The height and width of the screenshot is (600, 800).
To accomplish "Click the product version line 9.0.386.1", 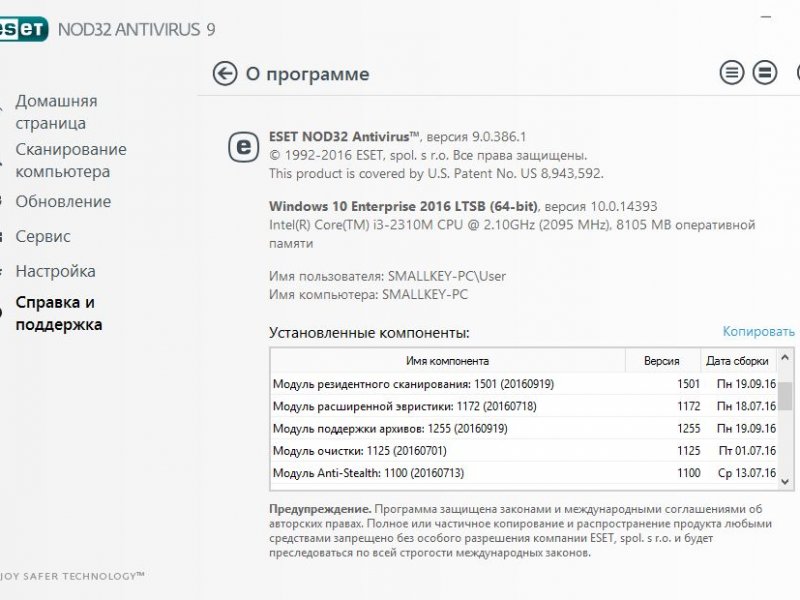I will [x=397, y=137].
